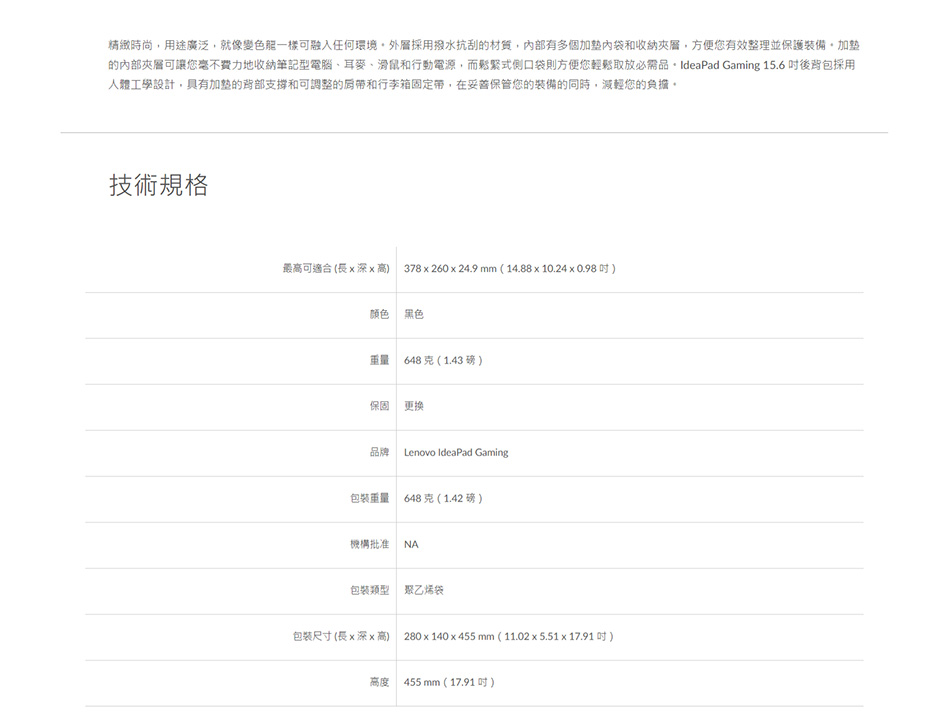Click the 品牌 row label
The image size is (950, 712).
pos(378,453)
